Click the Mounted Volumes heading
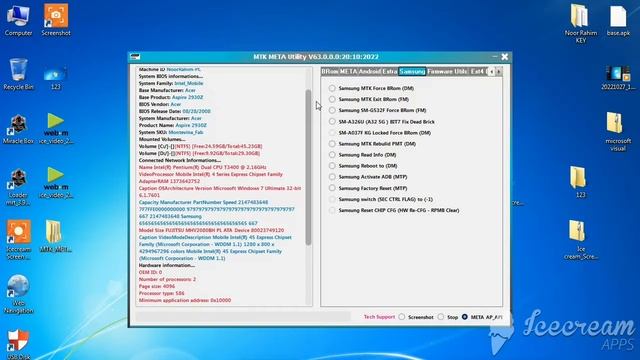The height and width of the screenshot is (360, 640). click(162, 139)
